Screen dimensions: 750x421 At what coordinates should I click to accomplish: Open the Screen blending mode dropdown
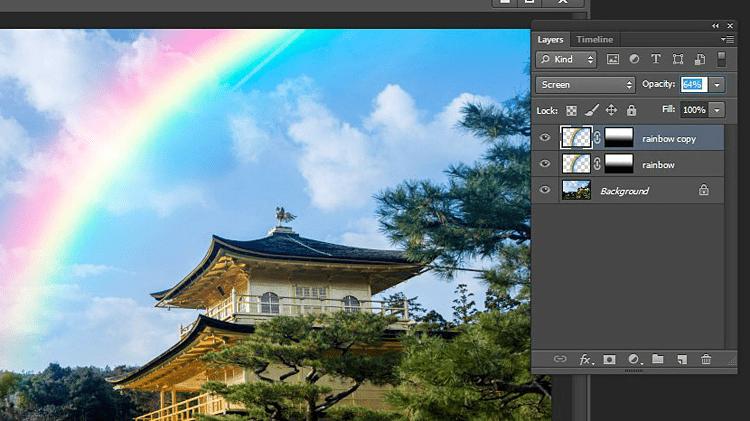coord(585,85)
